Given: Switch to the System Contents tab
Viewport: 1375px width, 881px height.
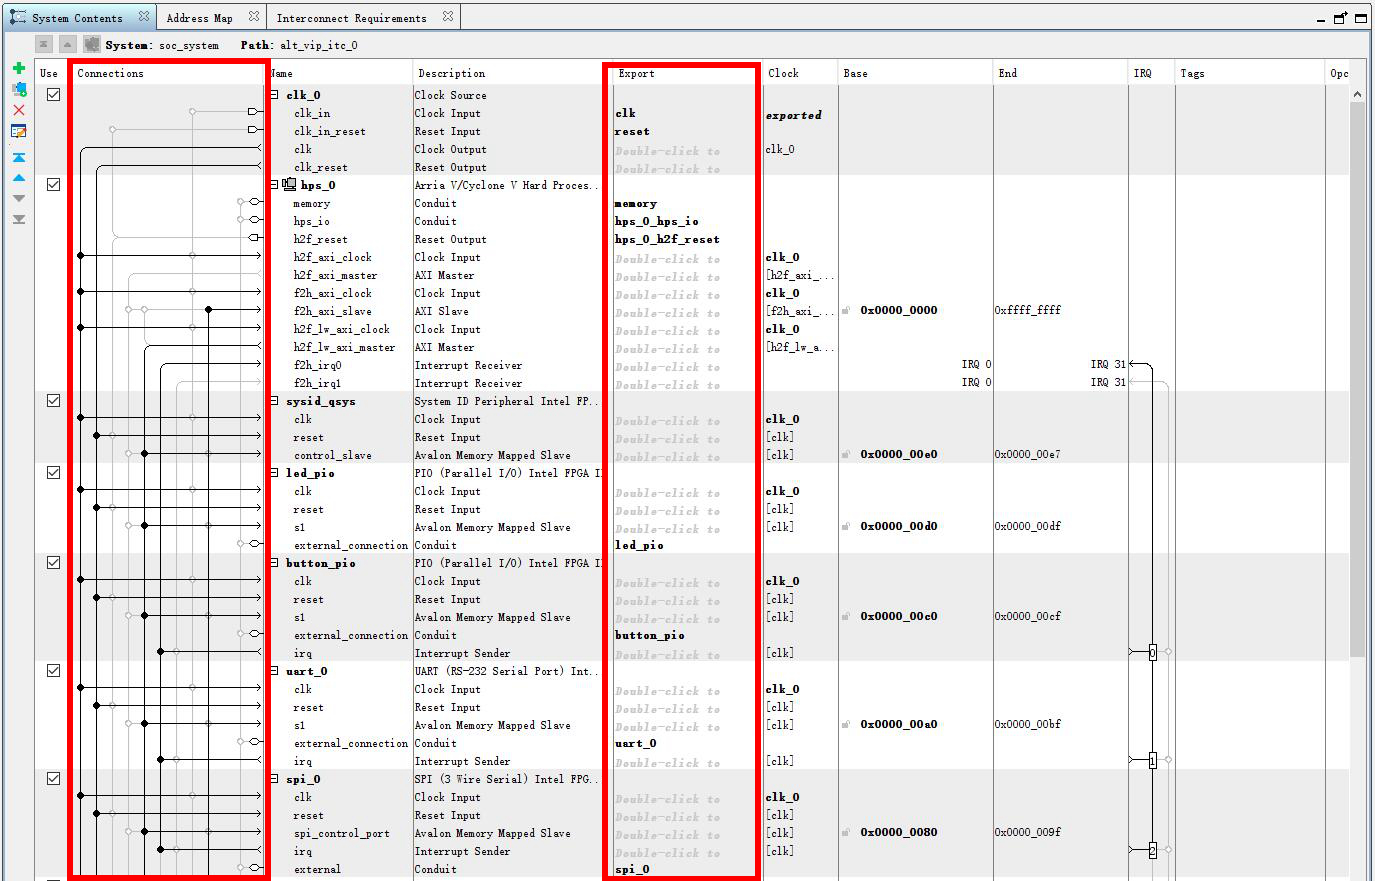Looking at the screenshot, I should (x=77, y=17).
